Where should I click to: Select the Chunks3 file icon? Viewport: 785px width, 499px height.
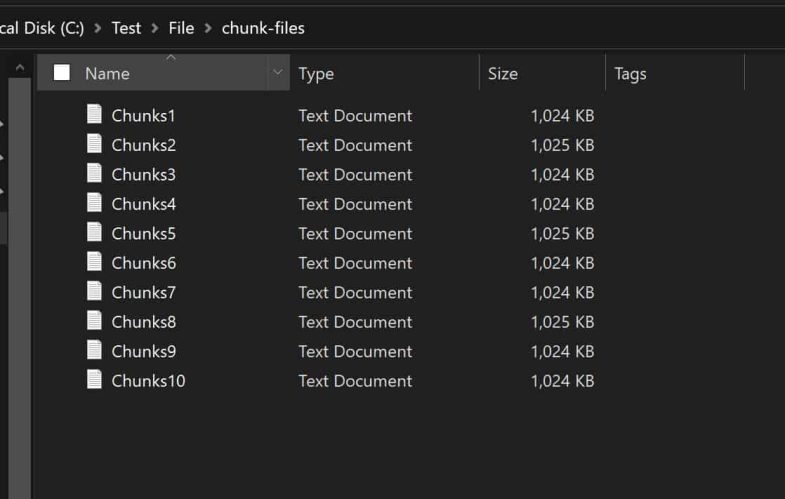(94, 173)
